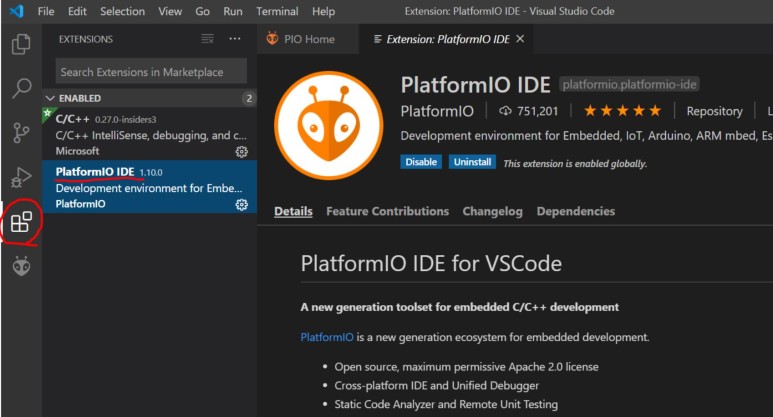Click the PlatformIO publisher name
This screenshot has width=773, height=417.
pos(437,111)
